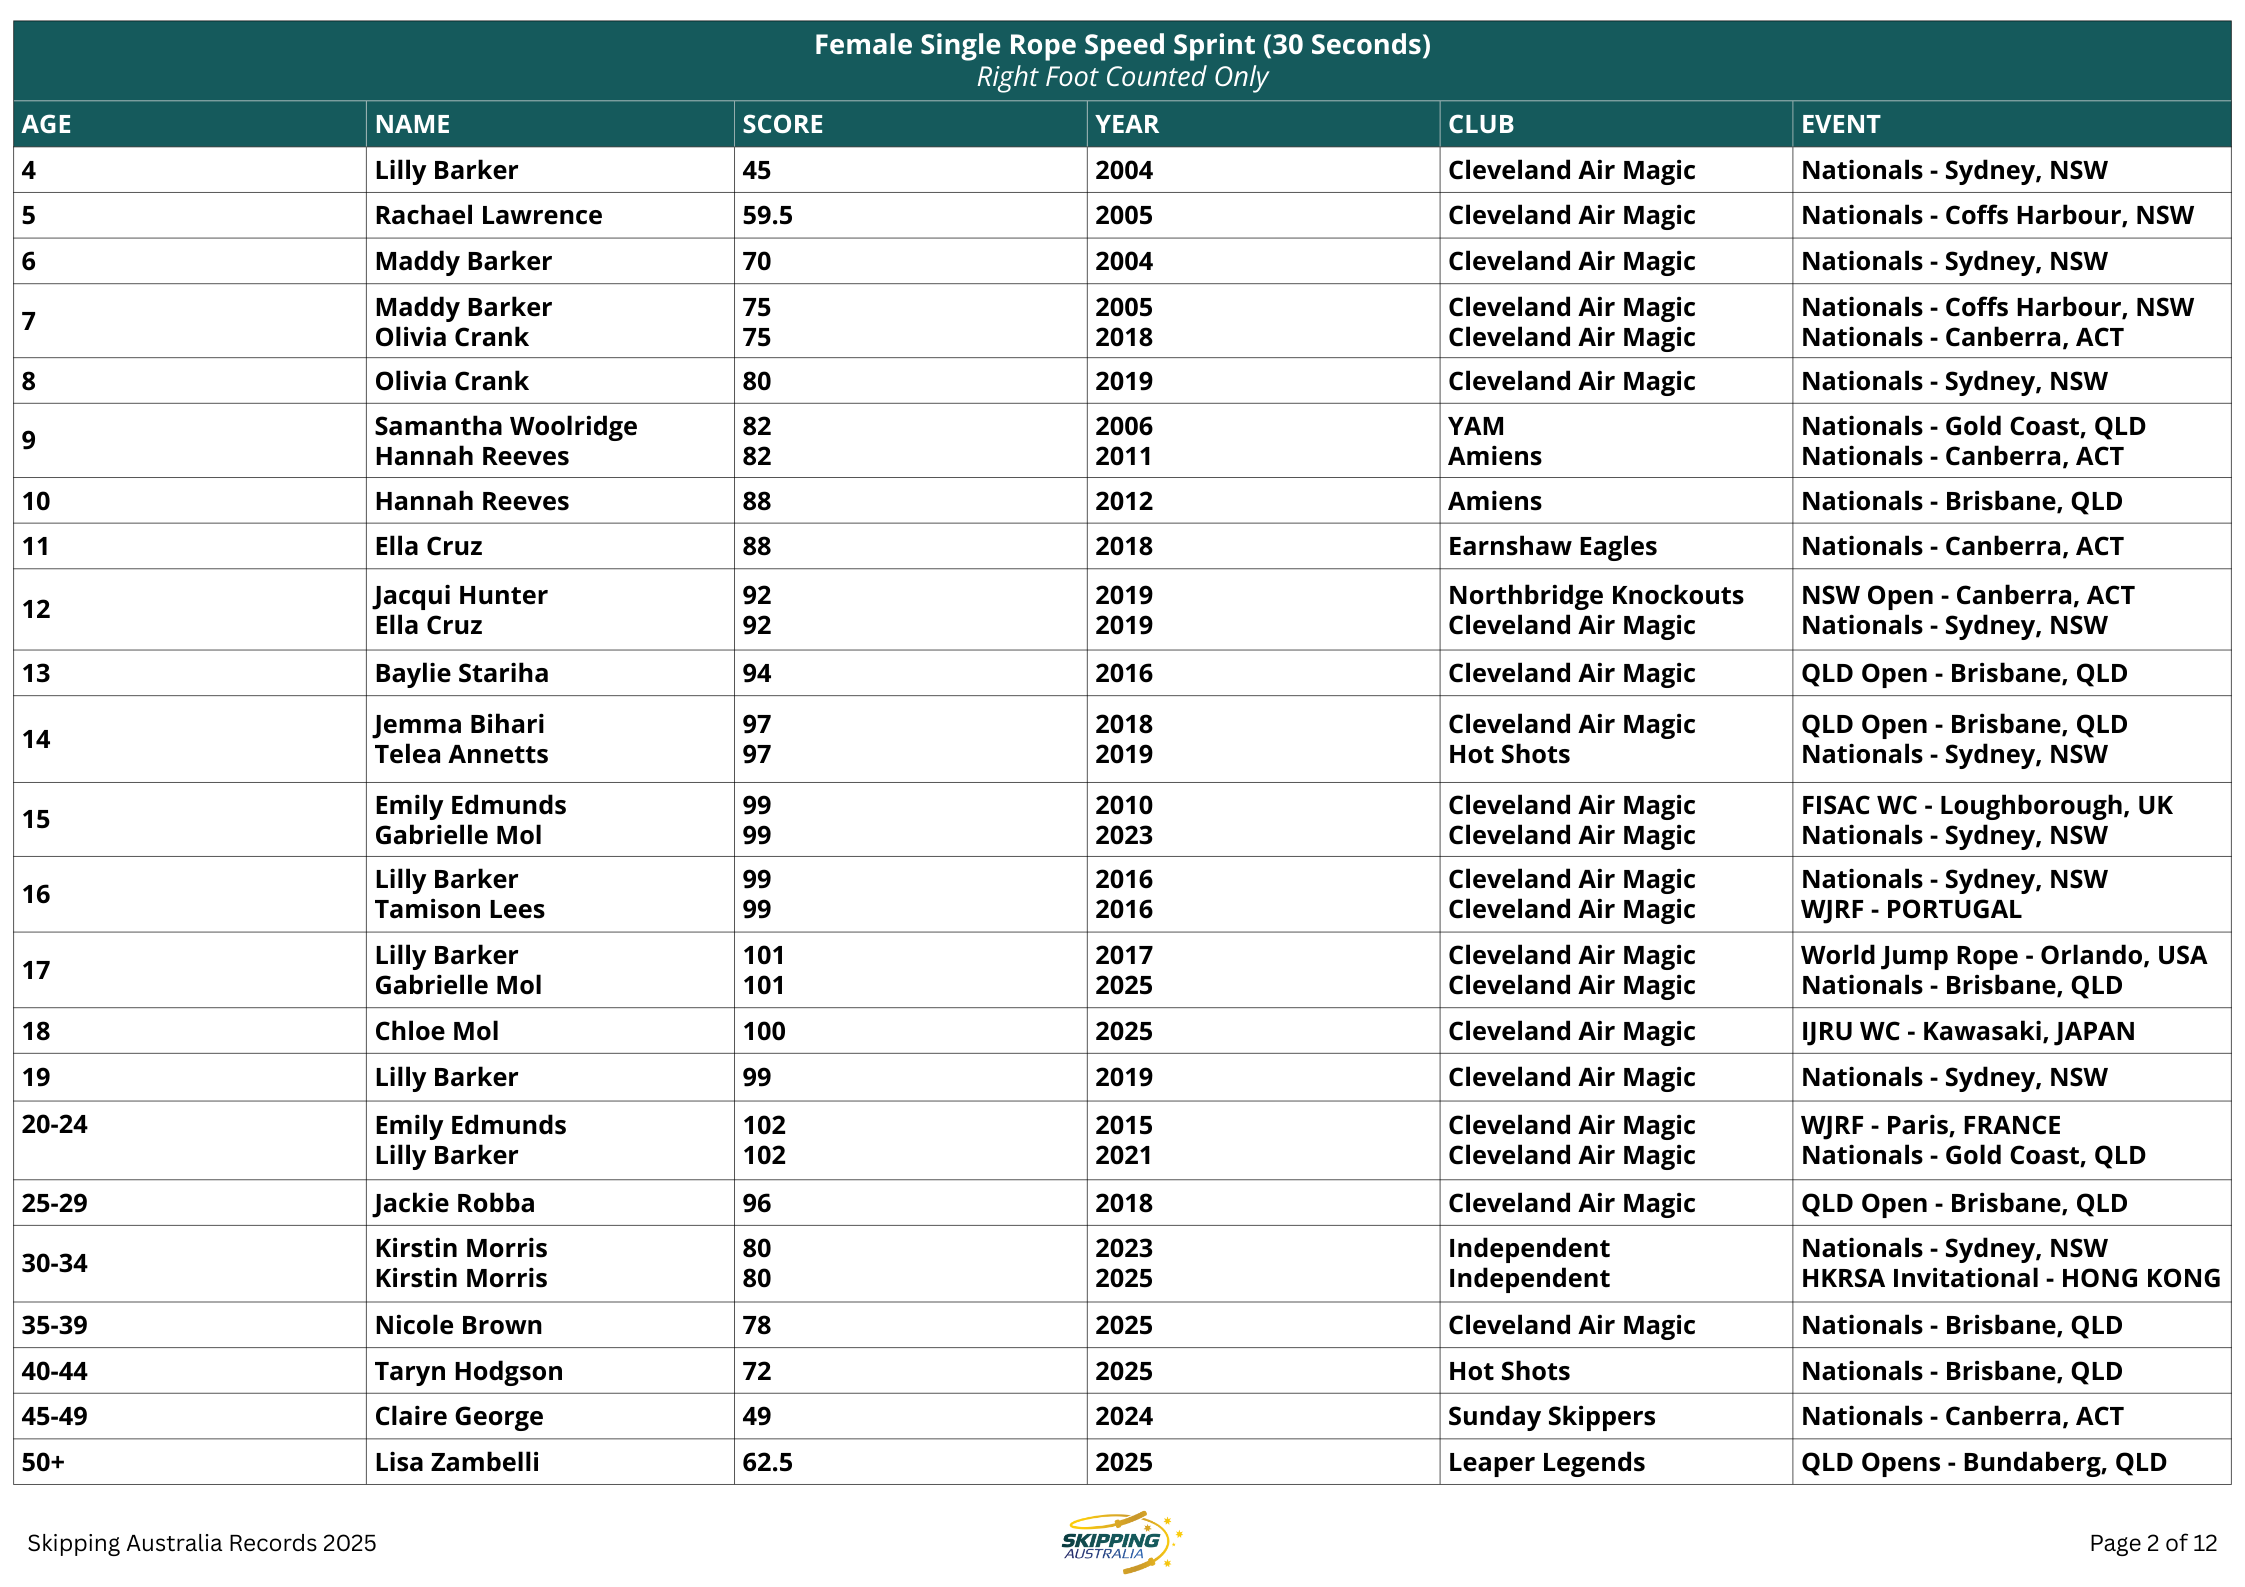This screenshot has height=1587, width=2245.
Task: Click the age group '20-24'
Action: (x=54, y=1124)
